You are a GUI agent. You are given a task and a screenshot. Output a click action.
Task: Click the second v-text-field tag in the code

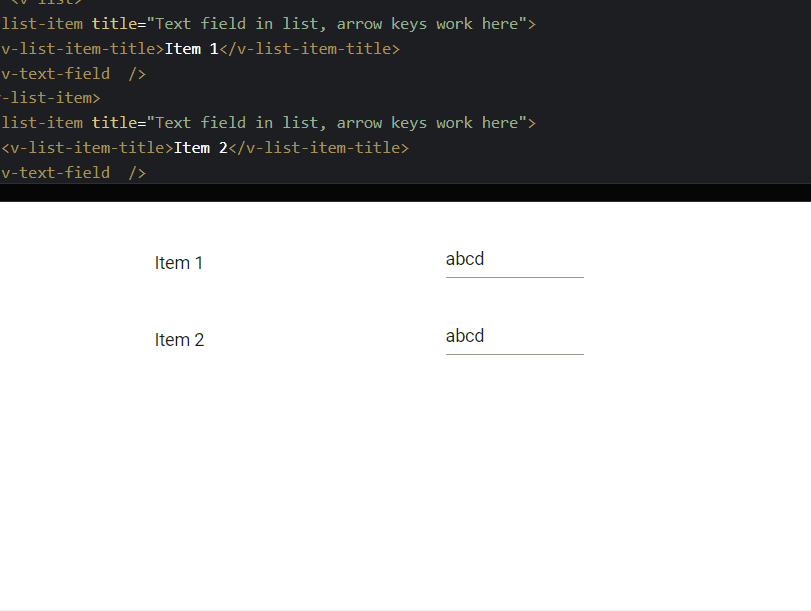(x=55, y=172)
